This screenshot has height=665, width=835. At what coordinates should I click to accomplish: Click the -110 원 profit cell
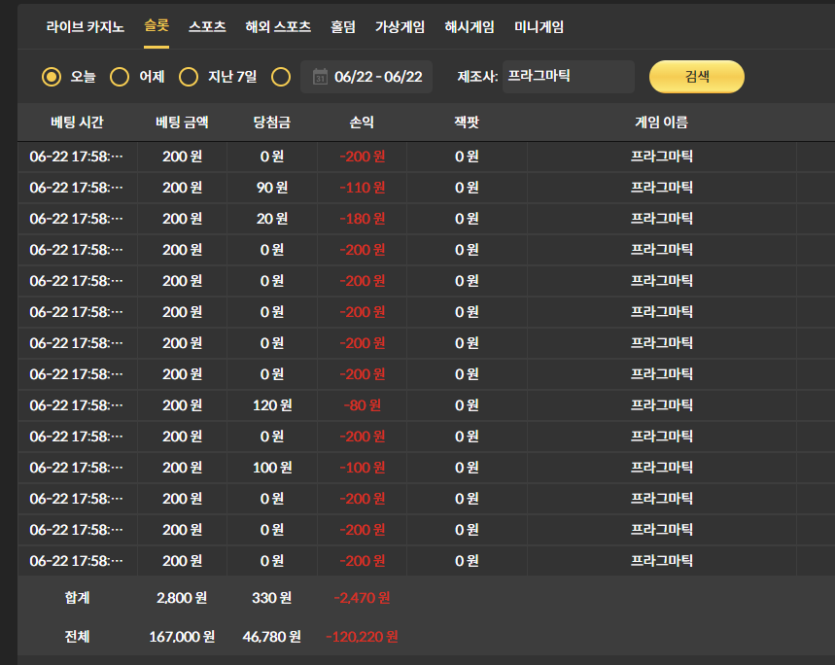[362, 187]
